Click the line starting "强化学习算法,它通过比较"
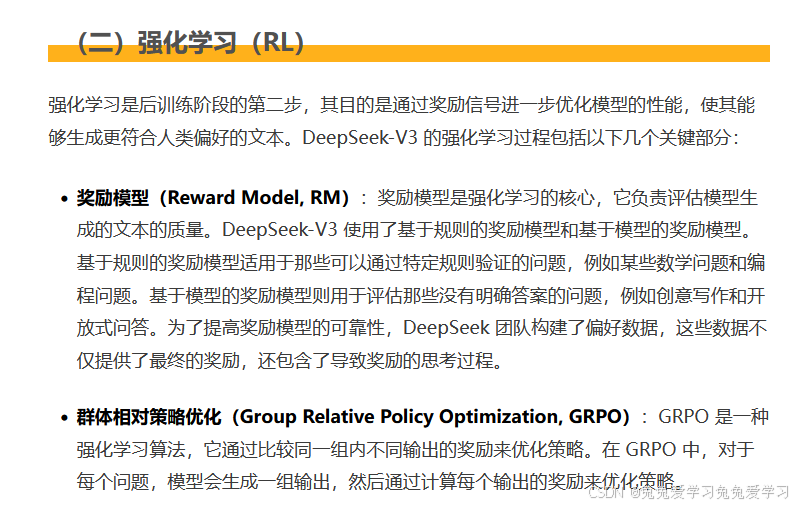Image resolution: width=797 pixels, height=506 pixels. point(416,450)
